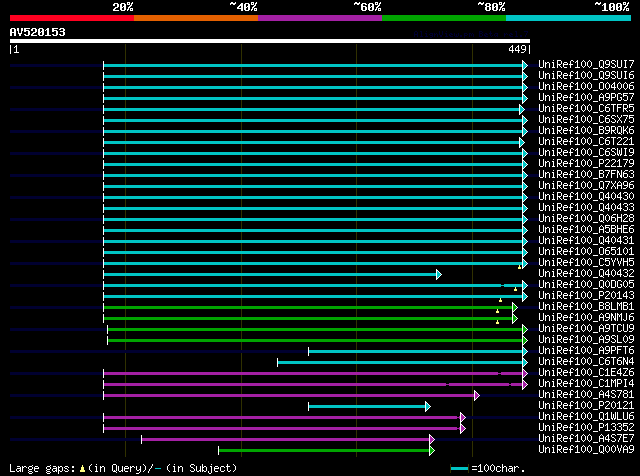
Task: Click the purple alignment bar for A4S7E7
Action: (x=286, y=440)
